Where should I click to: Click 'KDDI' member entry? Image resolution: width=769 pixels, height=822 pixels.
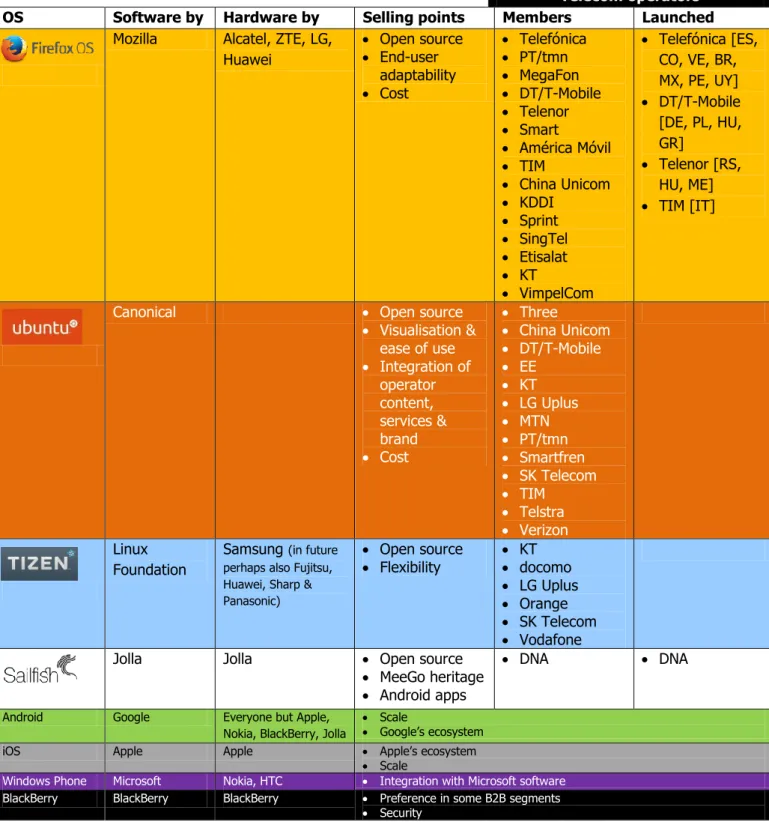(536, 202)
